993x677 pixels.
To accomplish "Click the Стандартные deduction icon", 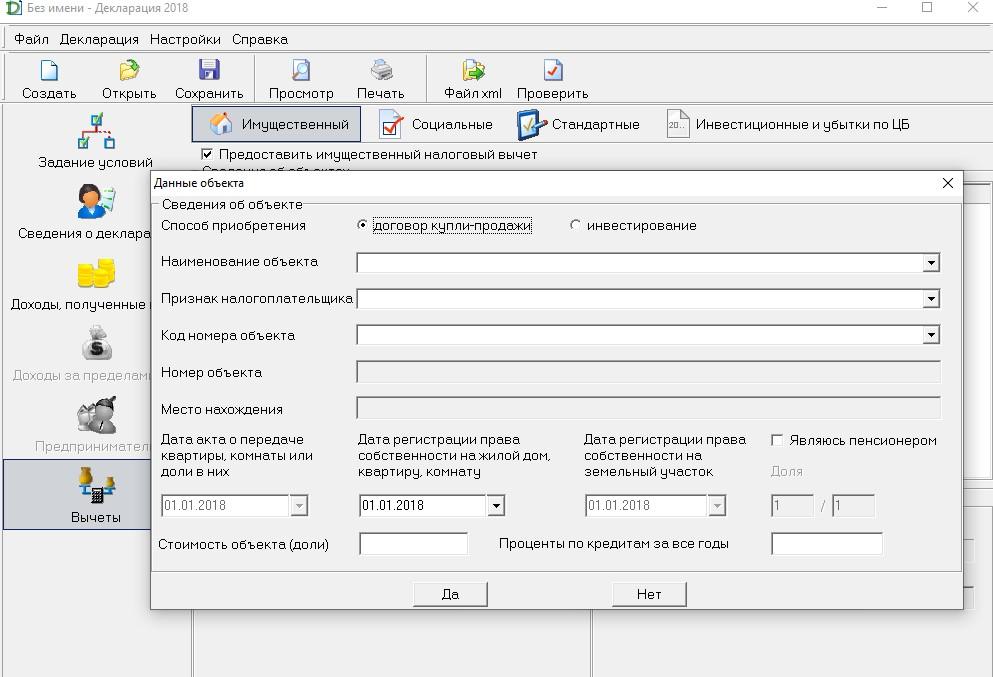I will (x=531, y=124).
